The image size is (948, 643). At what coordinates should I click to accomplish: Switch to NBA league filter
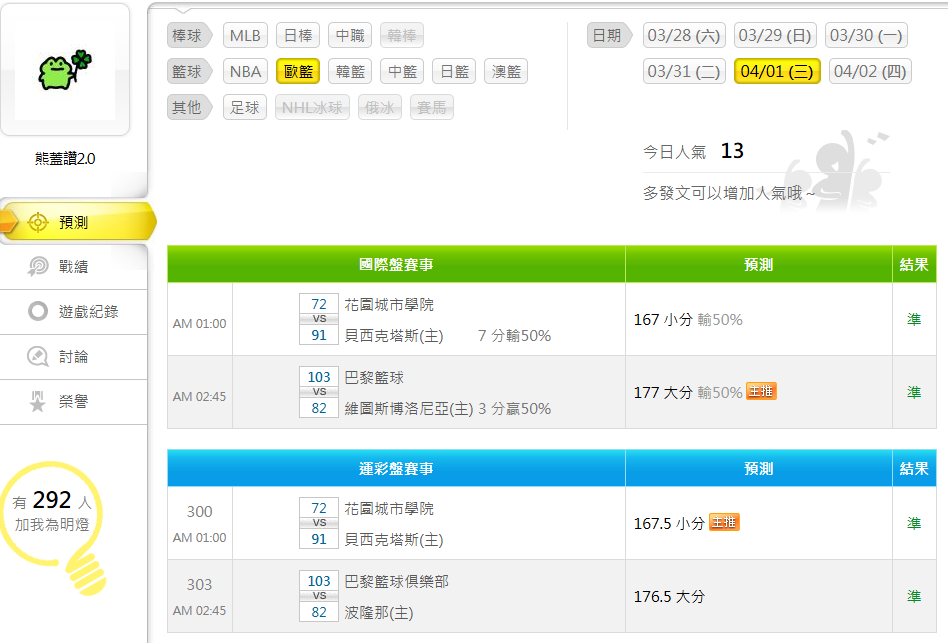point(245,72)
